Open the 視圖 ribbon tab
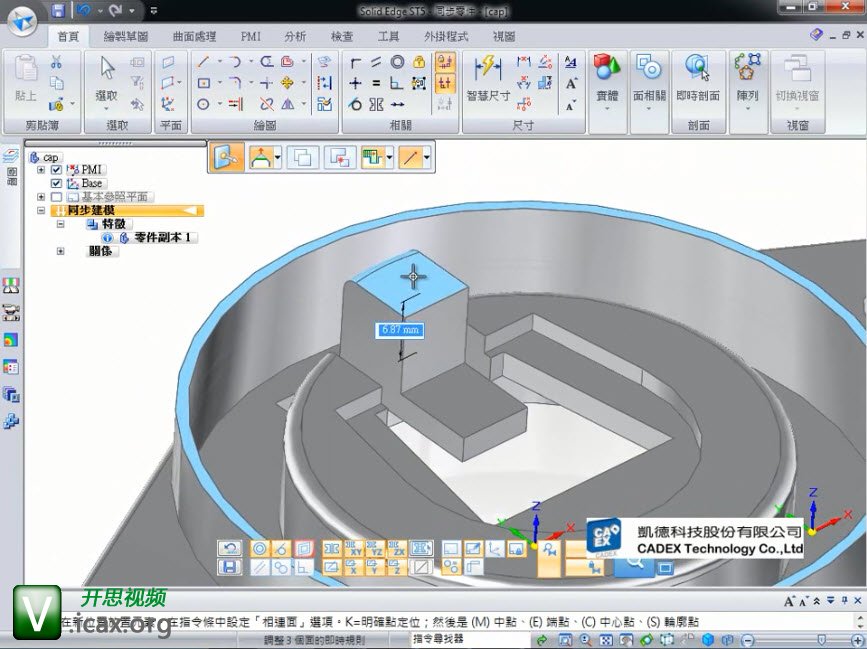 tap(504, 36)
